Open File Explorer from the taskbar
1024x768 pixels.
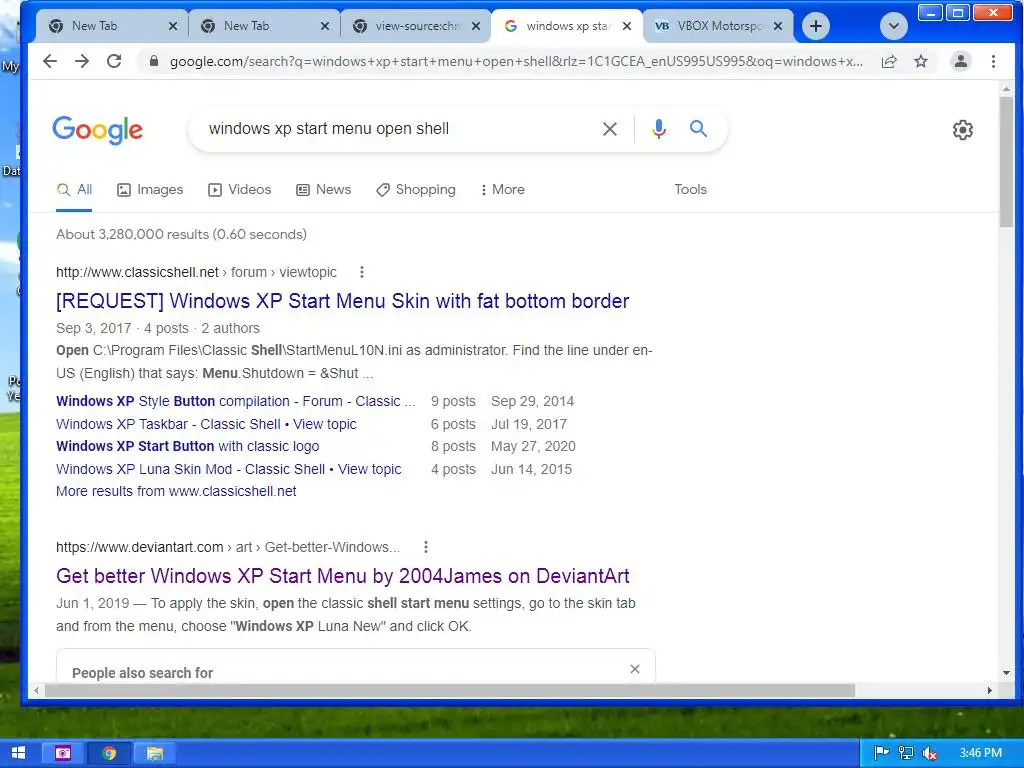155,753
